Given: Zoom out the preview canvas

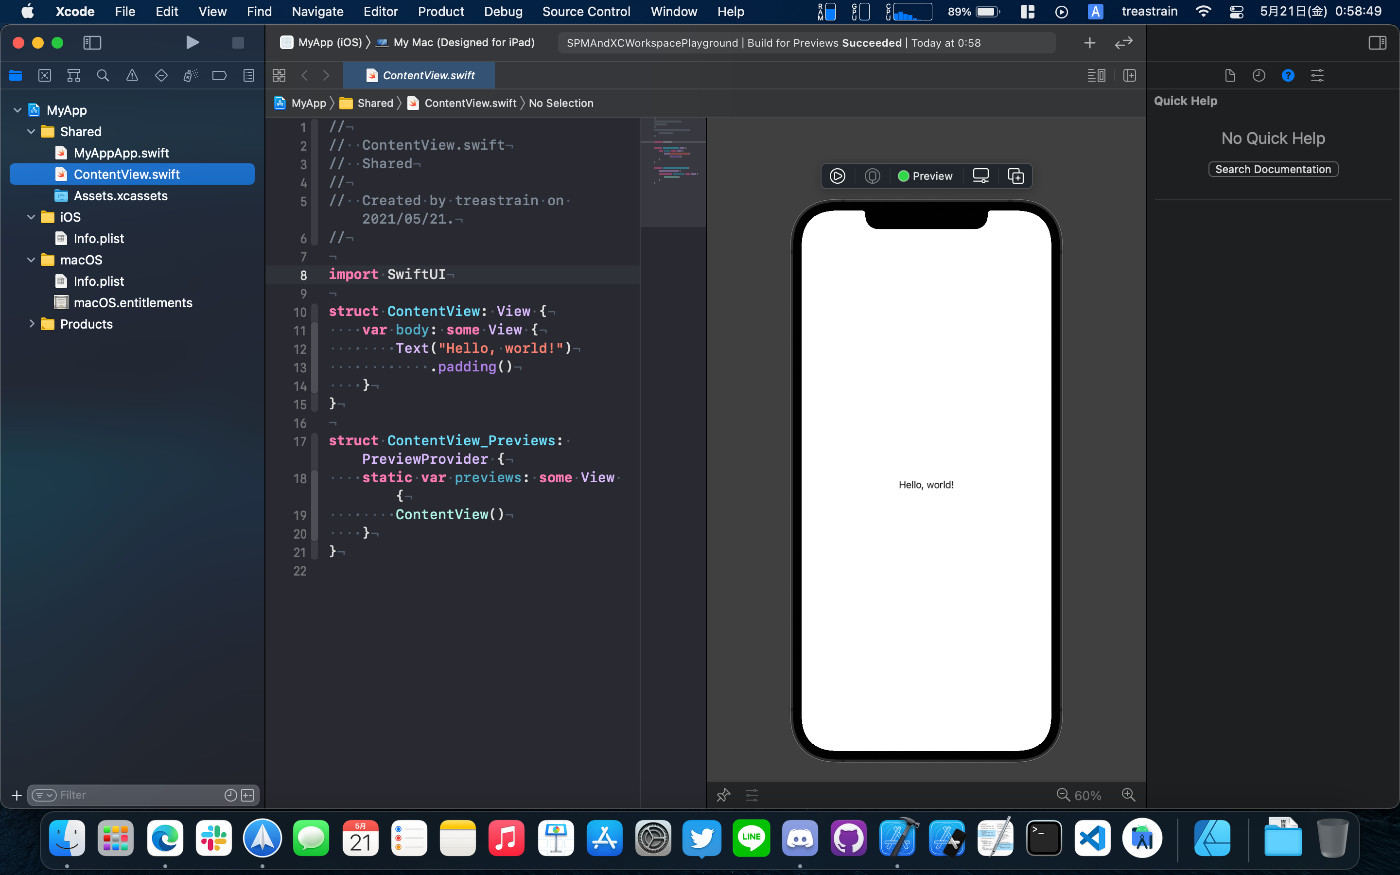Looking at the screenshot, I should pyautogui.click(x=1063, y=795).
